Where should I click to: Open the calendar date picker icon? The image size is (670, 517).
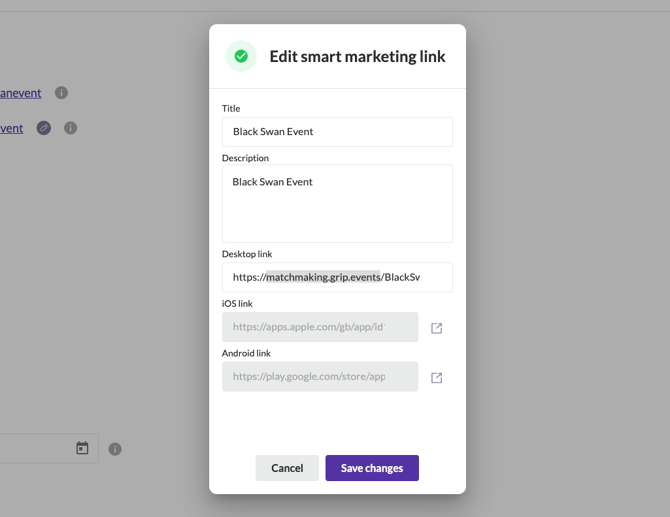coord(82,448)
